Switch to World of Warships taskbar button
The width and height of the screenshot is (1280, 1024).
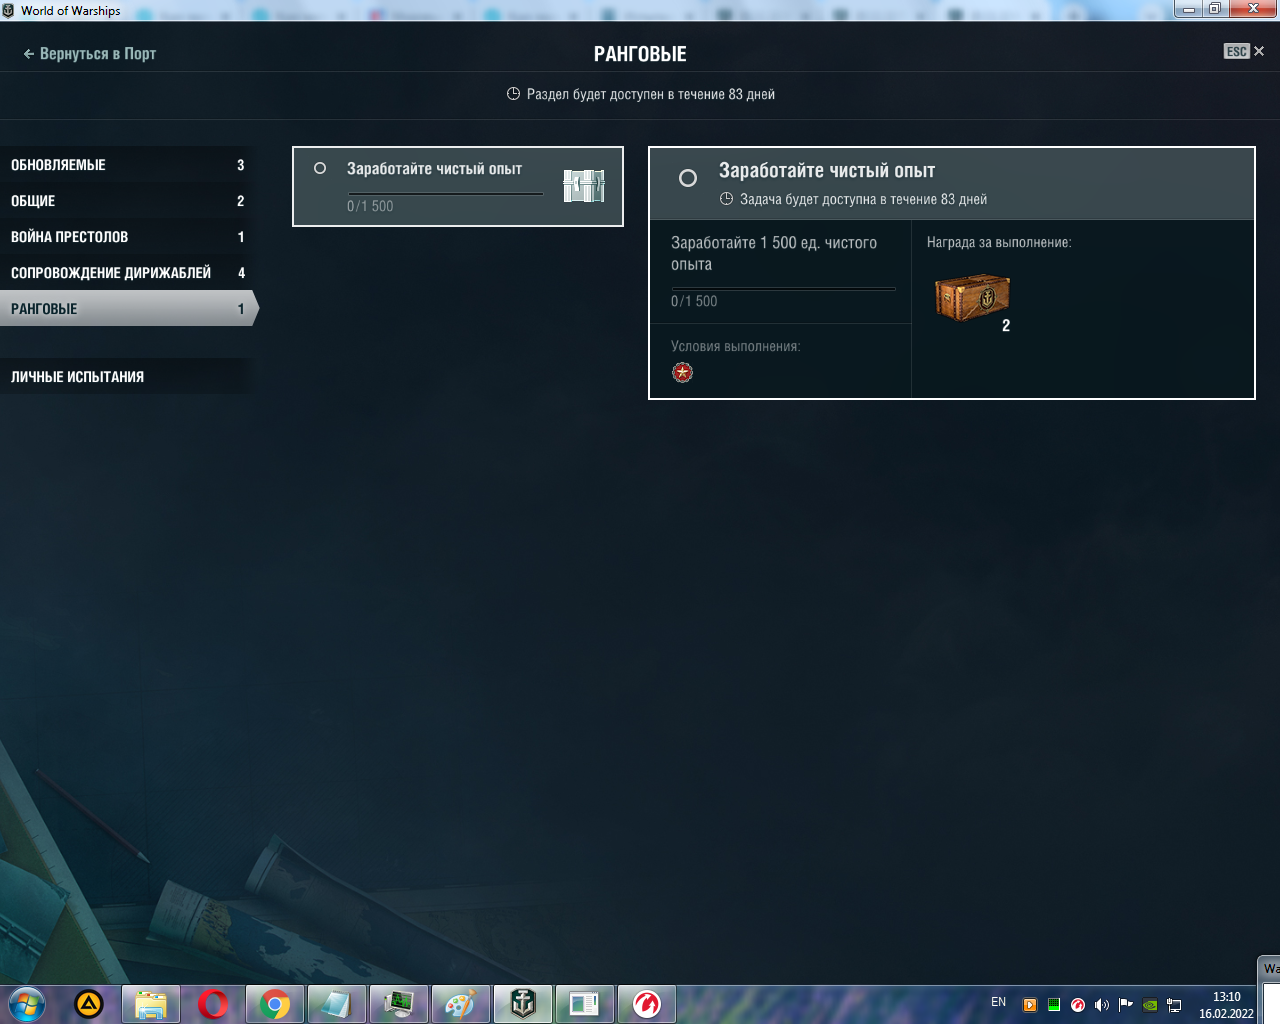point(523,1004)
